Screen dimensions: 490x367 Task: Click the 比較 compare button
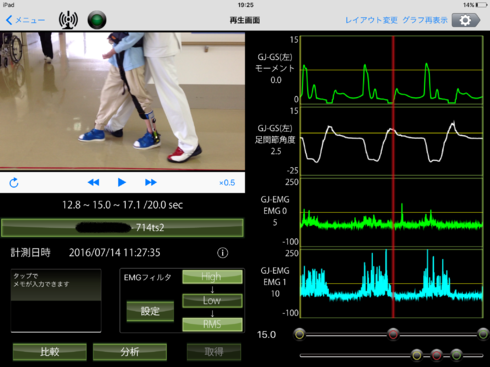tap(50, 352)
